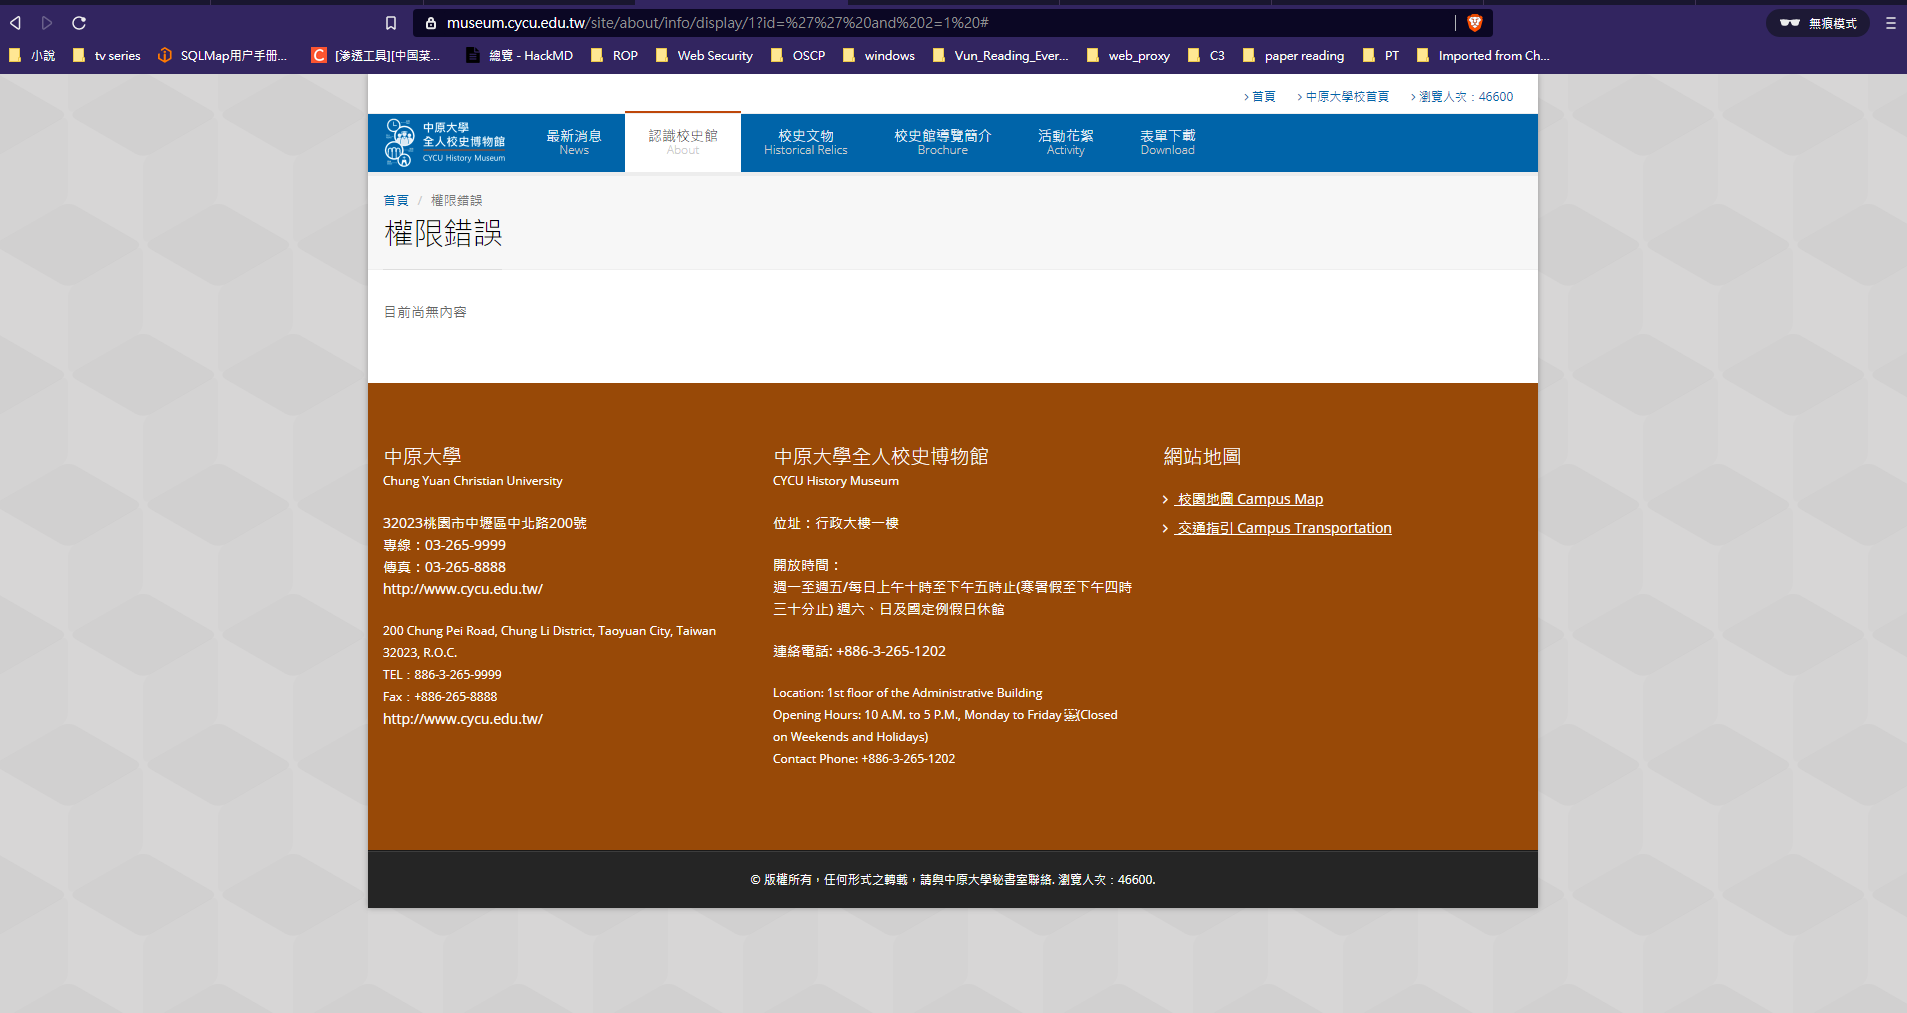Open the PT bookmark folder
This screenshot has height=1013, width=1907.
[1381, 56]
